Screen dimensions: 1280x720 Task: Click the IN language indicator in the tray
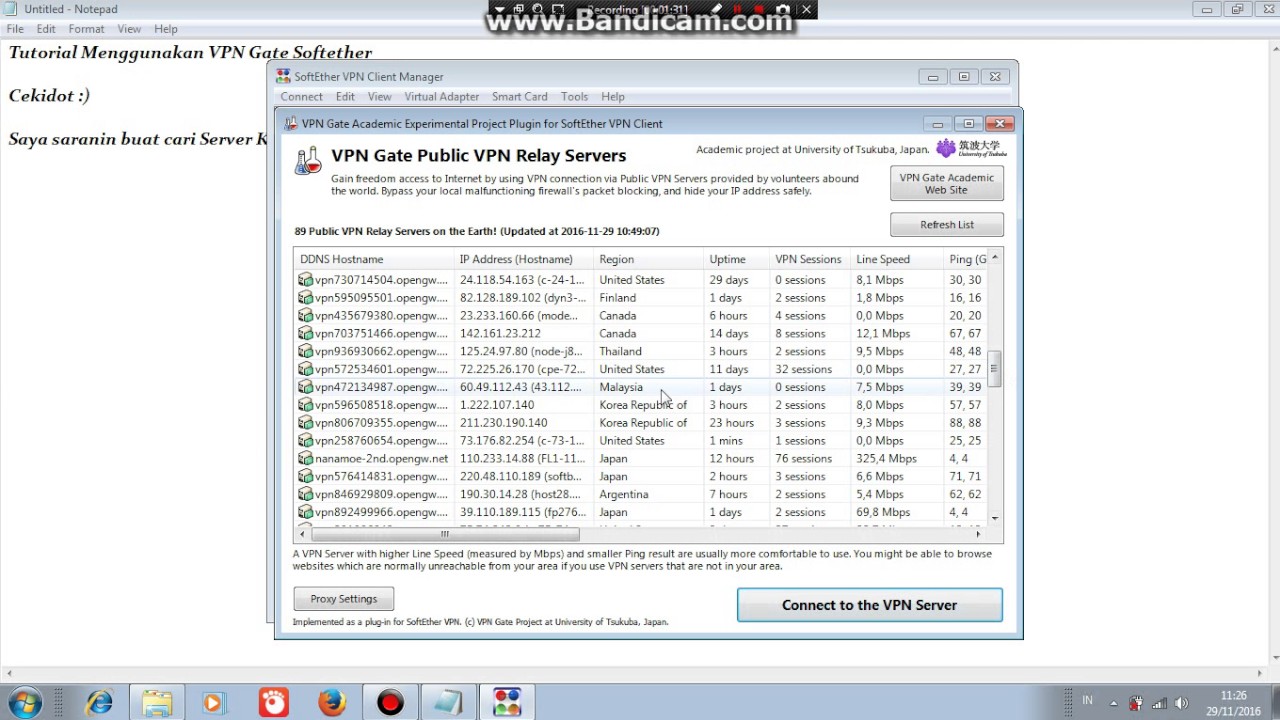(1087, 702)
